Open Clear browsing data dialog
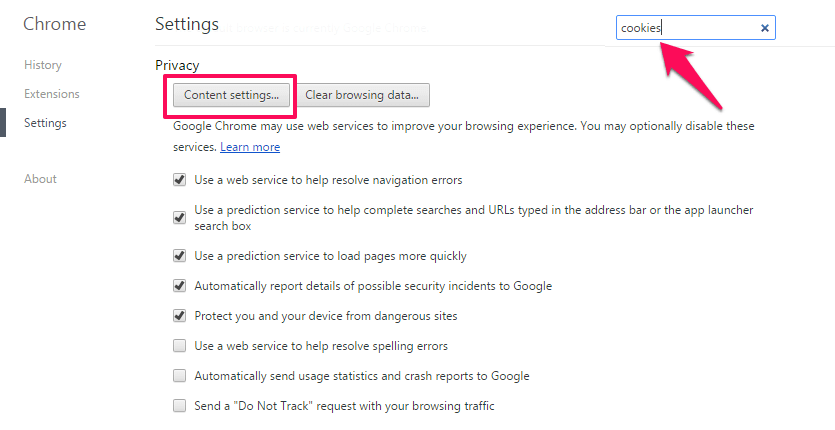The height and width of the screenshot is (430, 835). point(362,95)
